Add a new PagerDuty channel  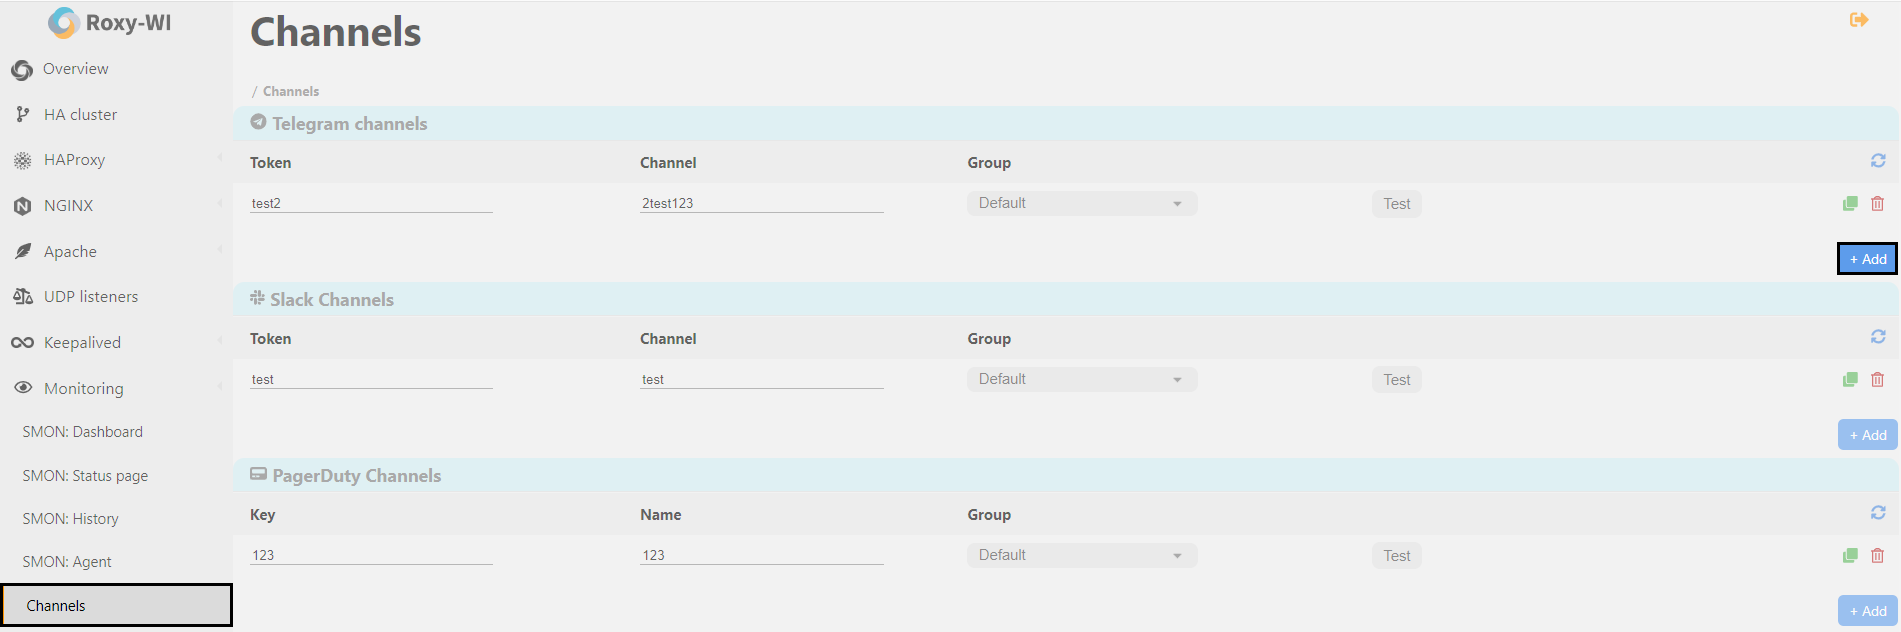(1867, 611)
